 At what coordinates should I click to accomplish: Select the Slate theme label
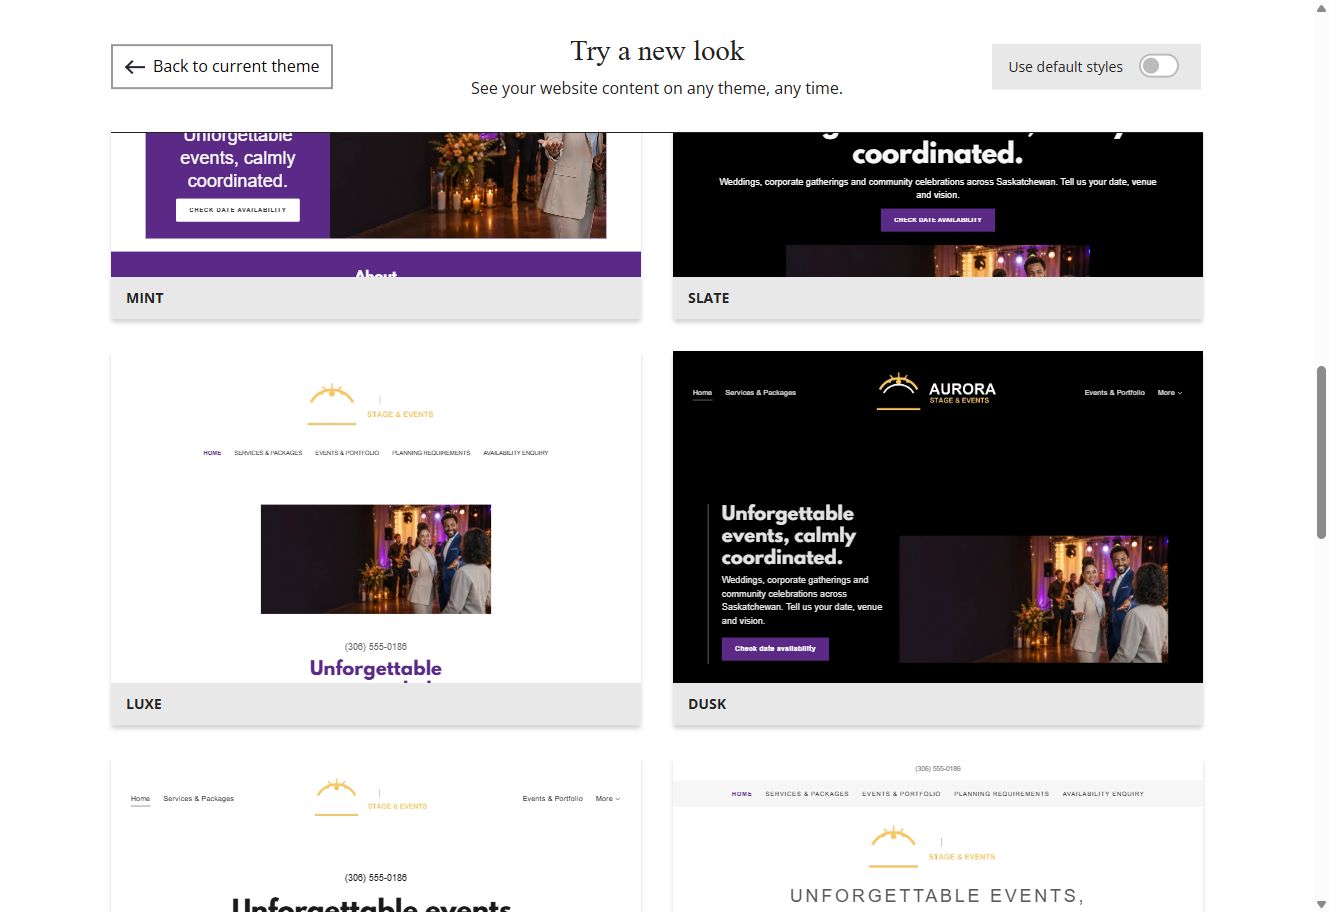708,298
